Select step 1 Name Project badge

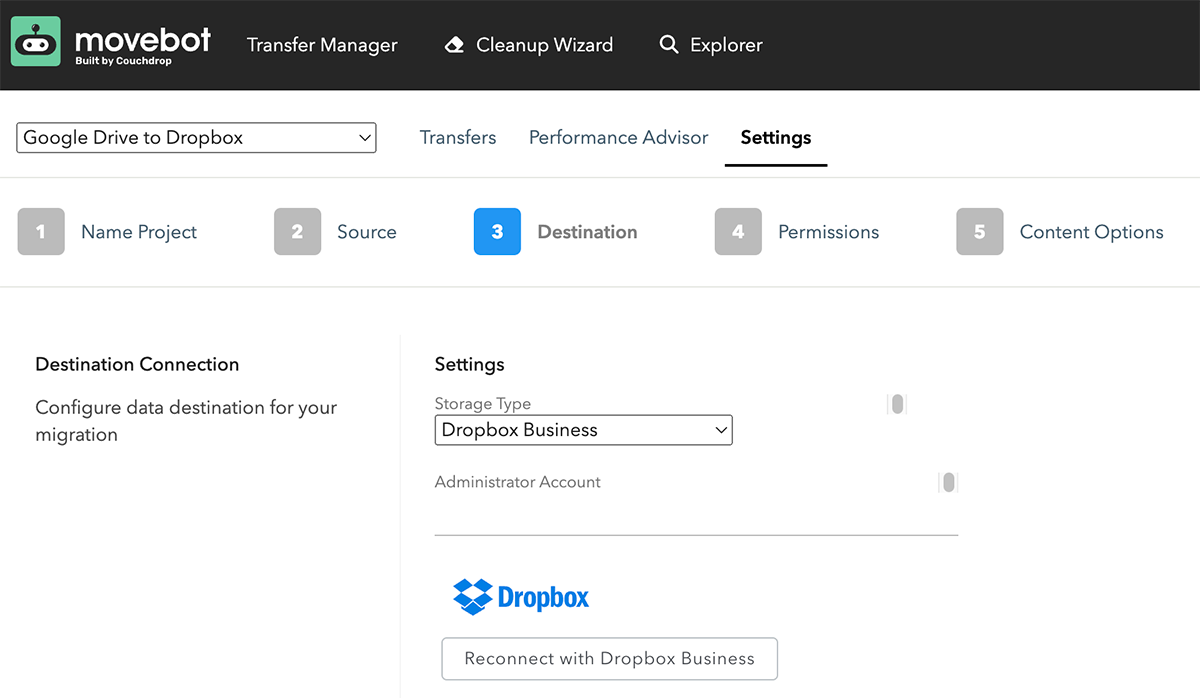41,231
